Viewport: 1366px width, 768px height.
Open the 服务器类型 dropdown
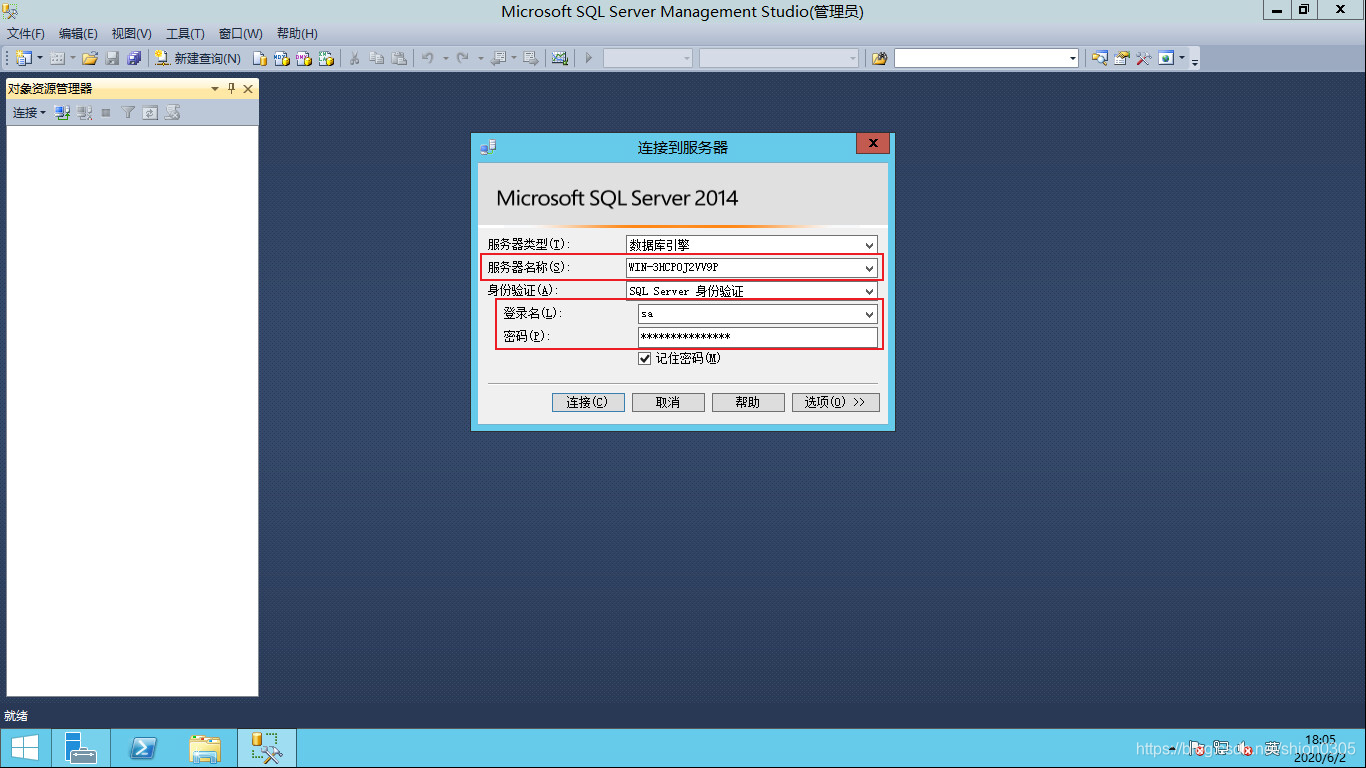coord(752,244)
